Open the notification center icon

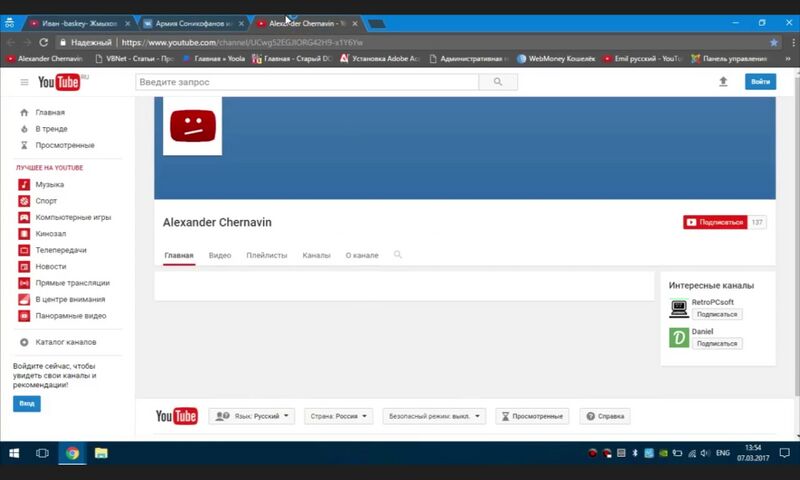pos(784,453)
